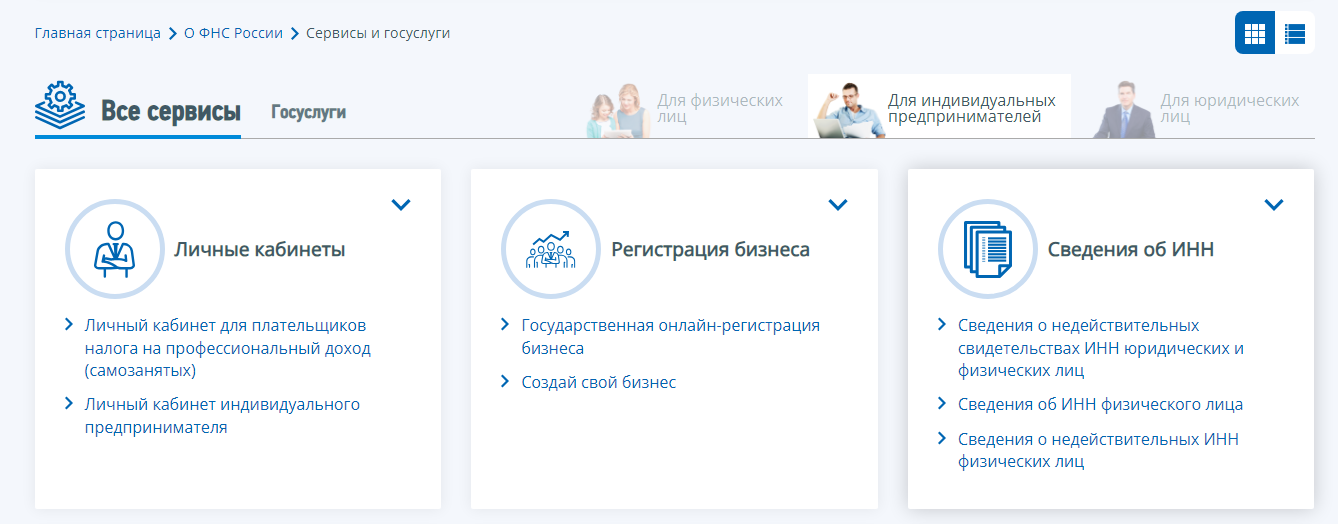Switch to grid view layout
Image resolution: width=1338 pixels, height=524 pixels.
1255,33
